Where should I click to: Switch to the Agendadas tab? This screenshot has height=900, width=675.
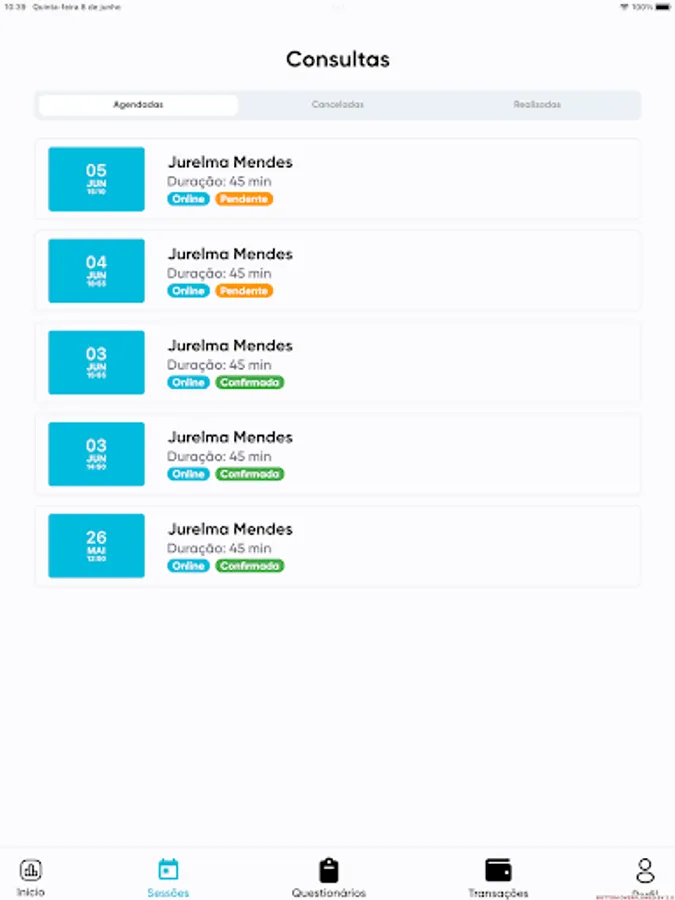tap(138, 105)
